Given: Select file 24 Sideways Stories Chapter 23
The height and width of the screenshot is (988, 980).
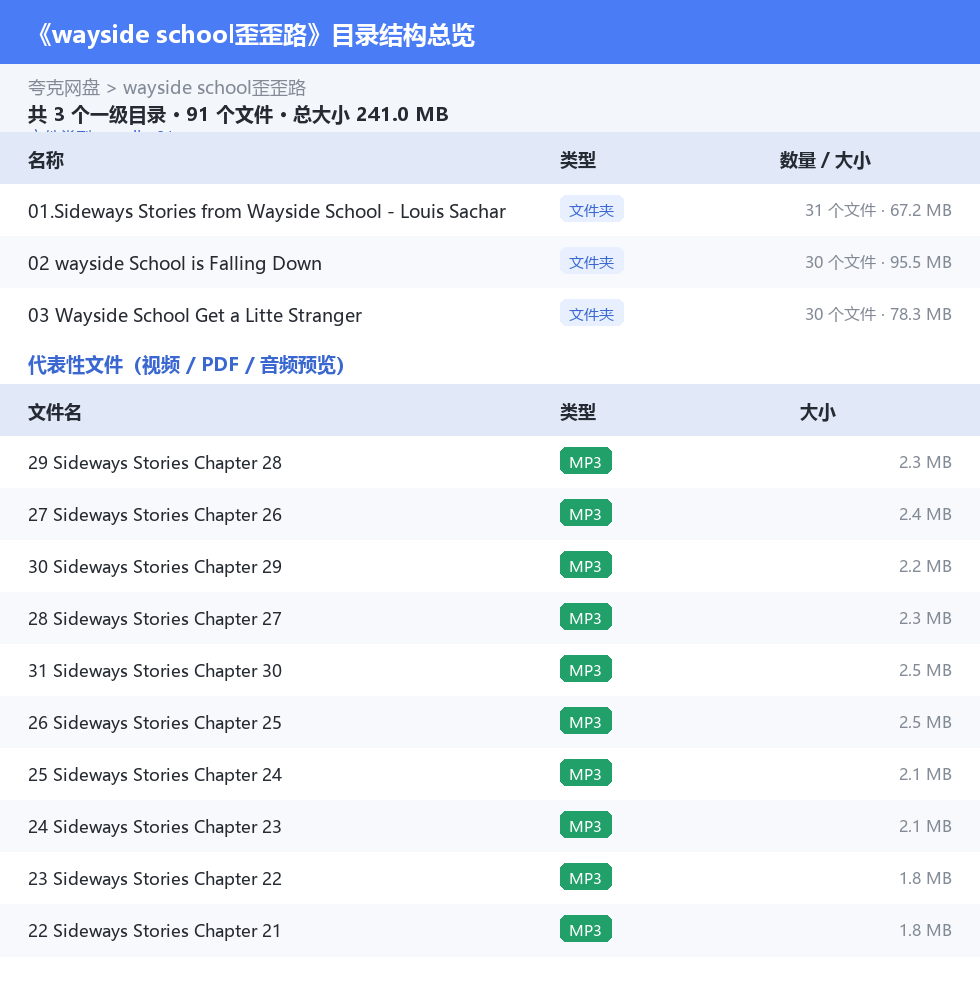Looking at the screenshot, I should coord(154,827).
